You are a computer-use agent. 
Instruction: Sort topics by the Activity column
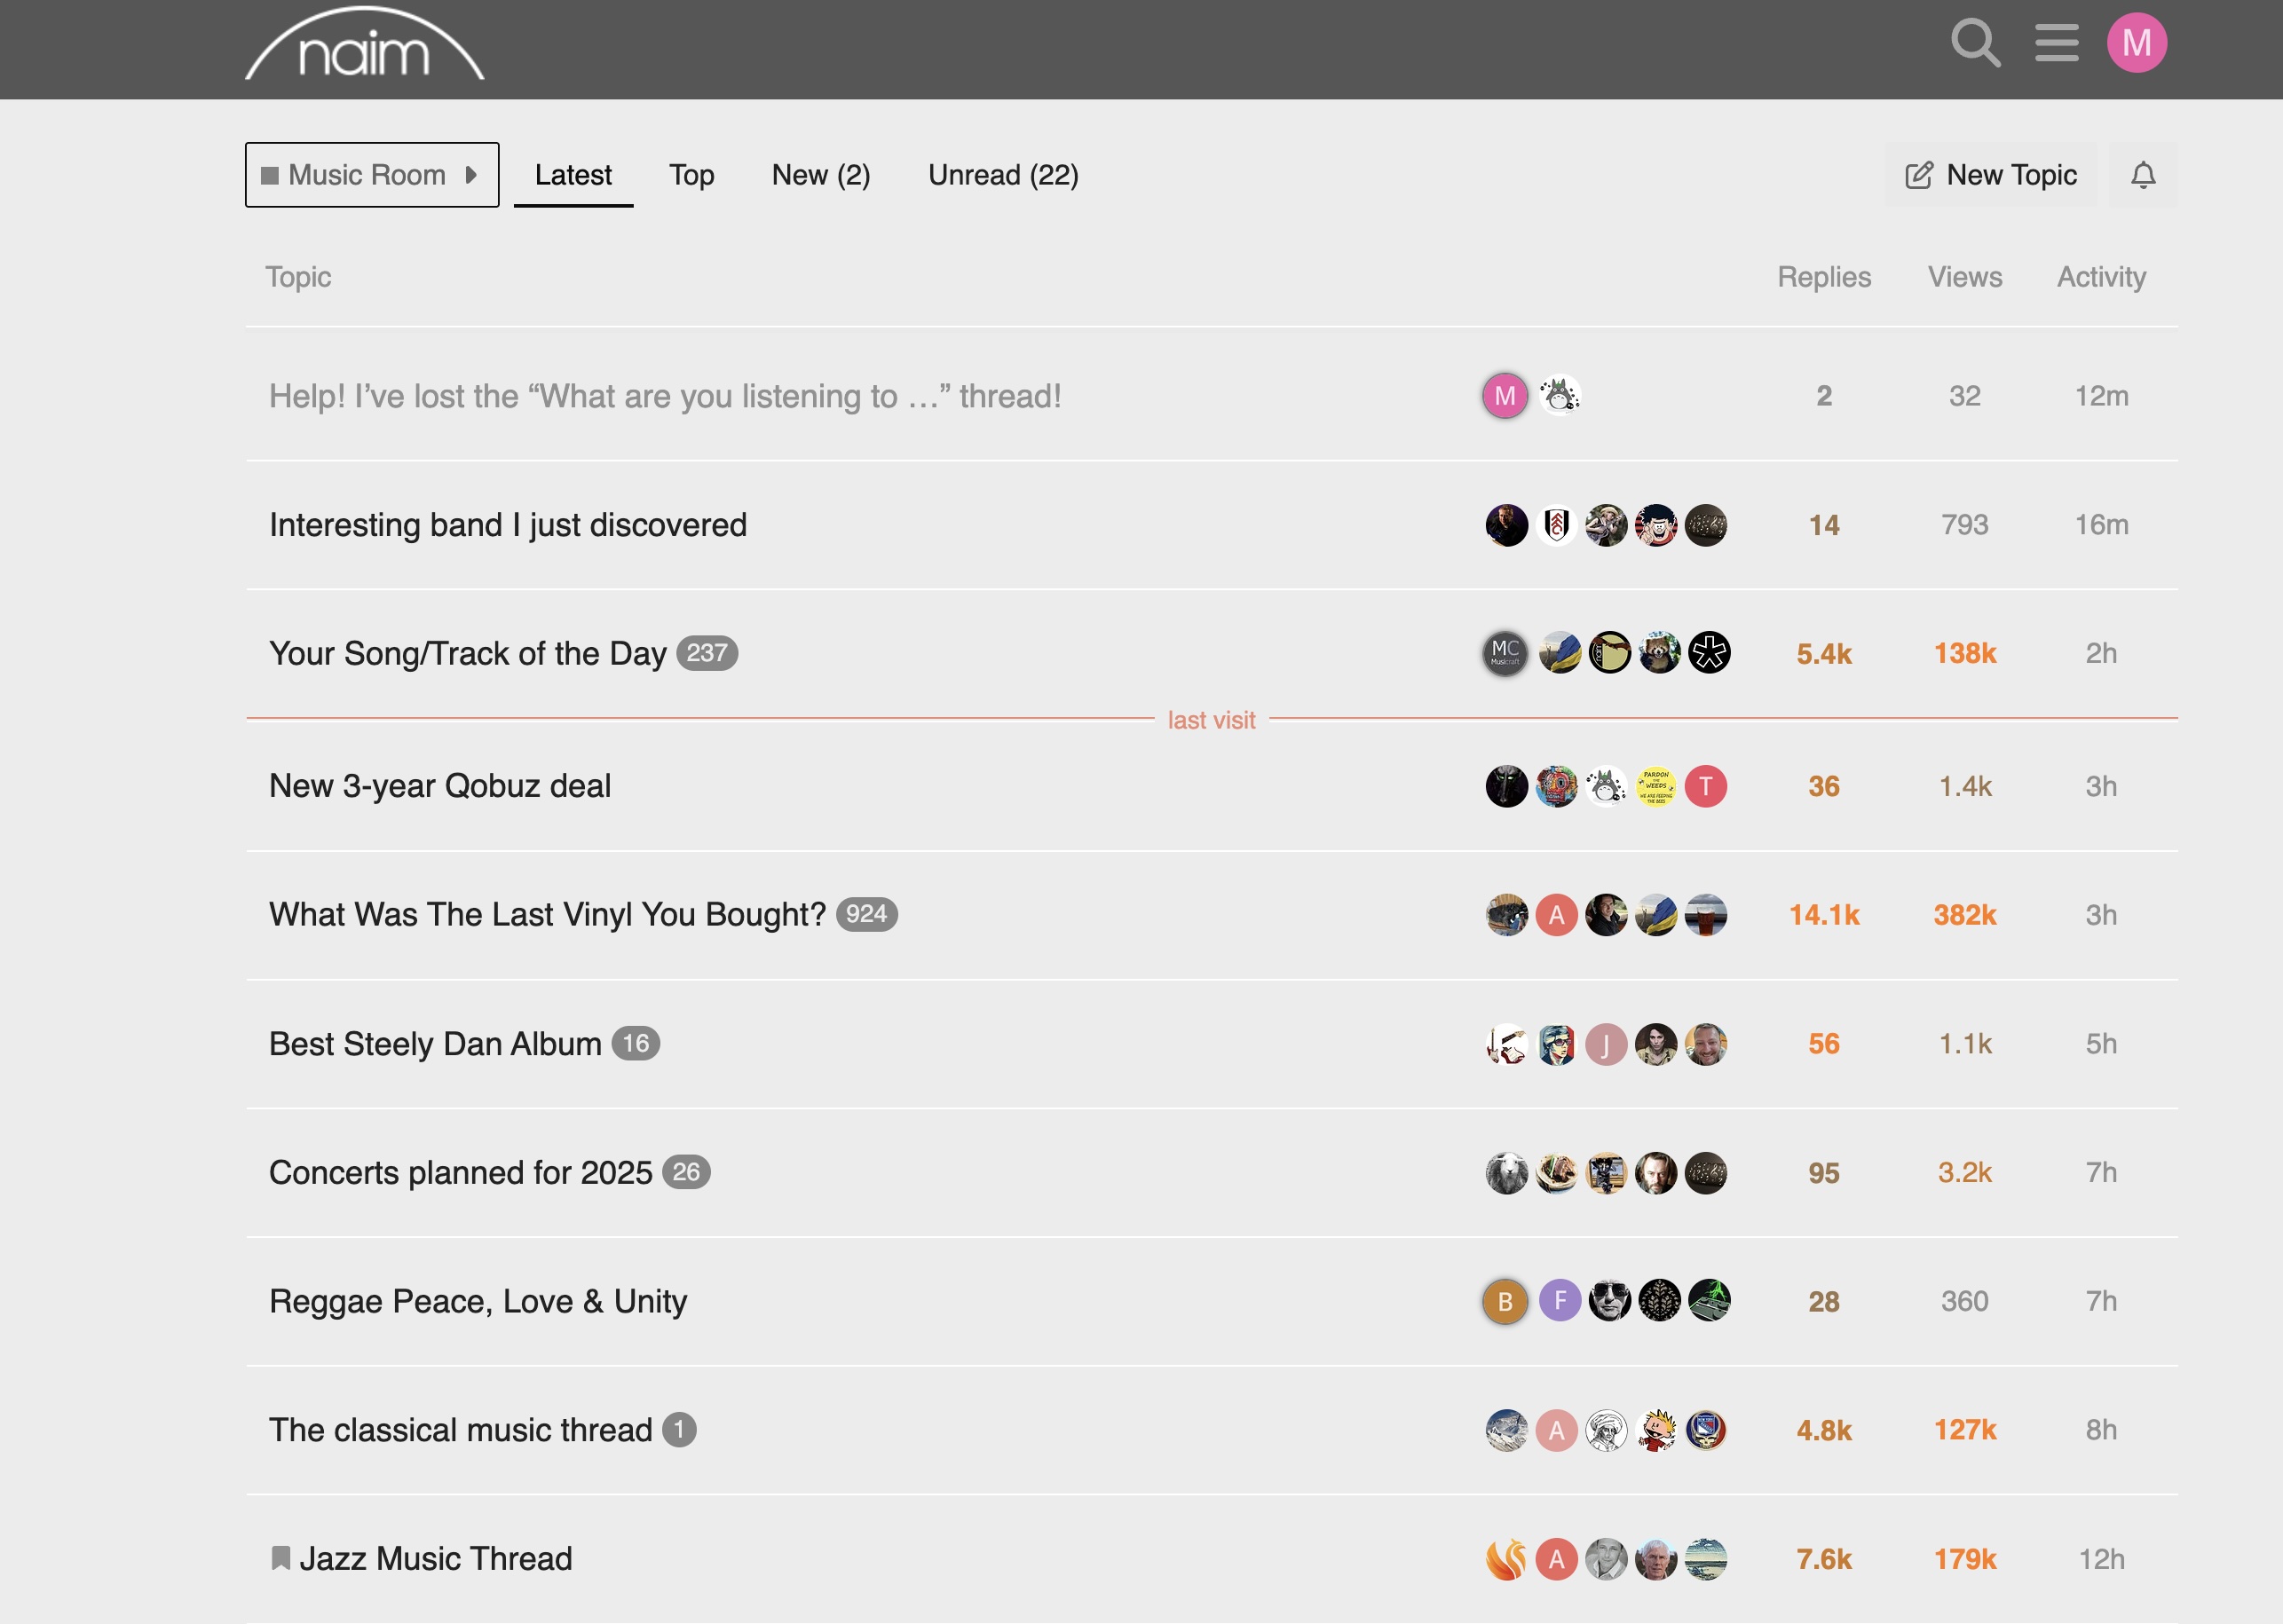pyautogui.click(x=2100, y=277)
